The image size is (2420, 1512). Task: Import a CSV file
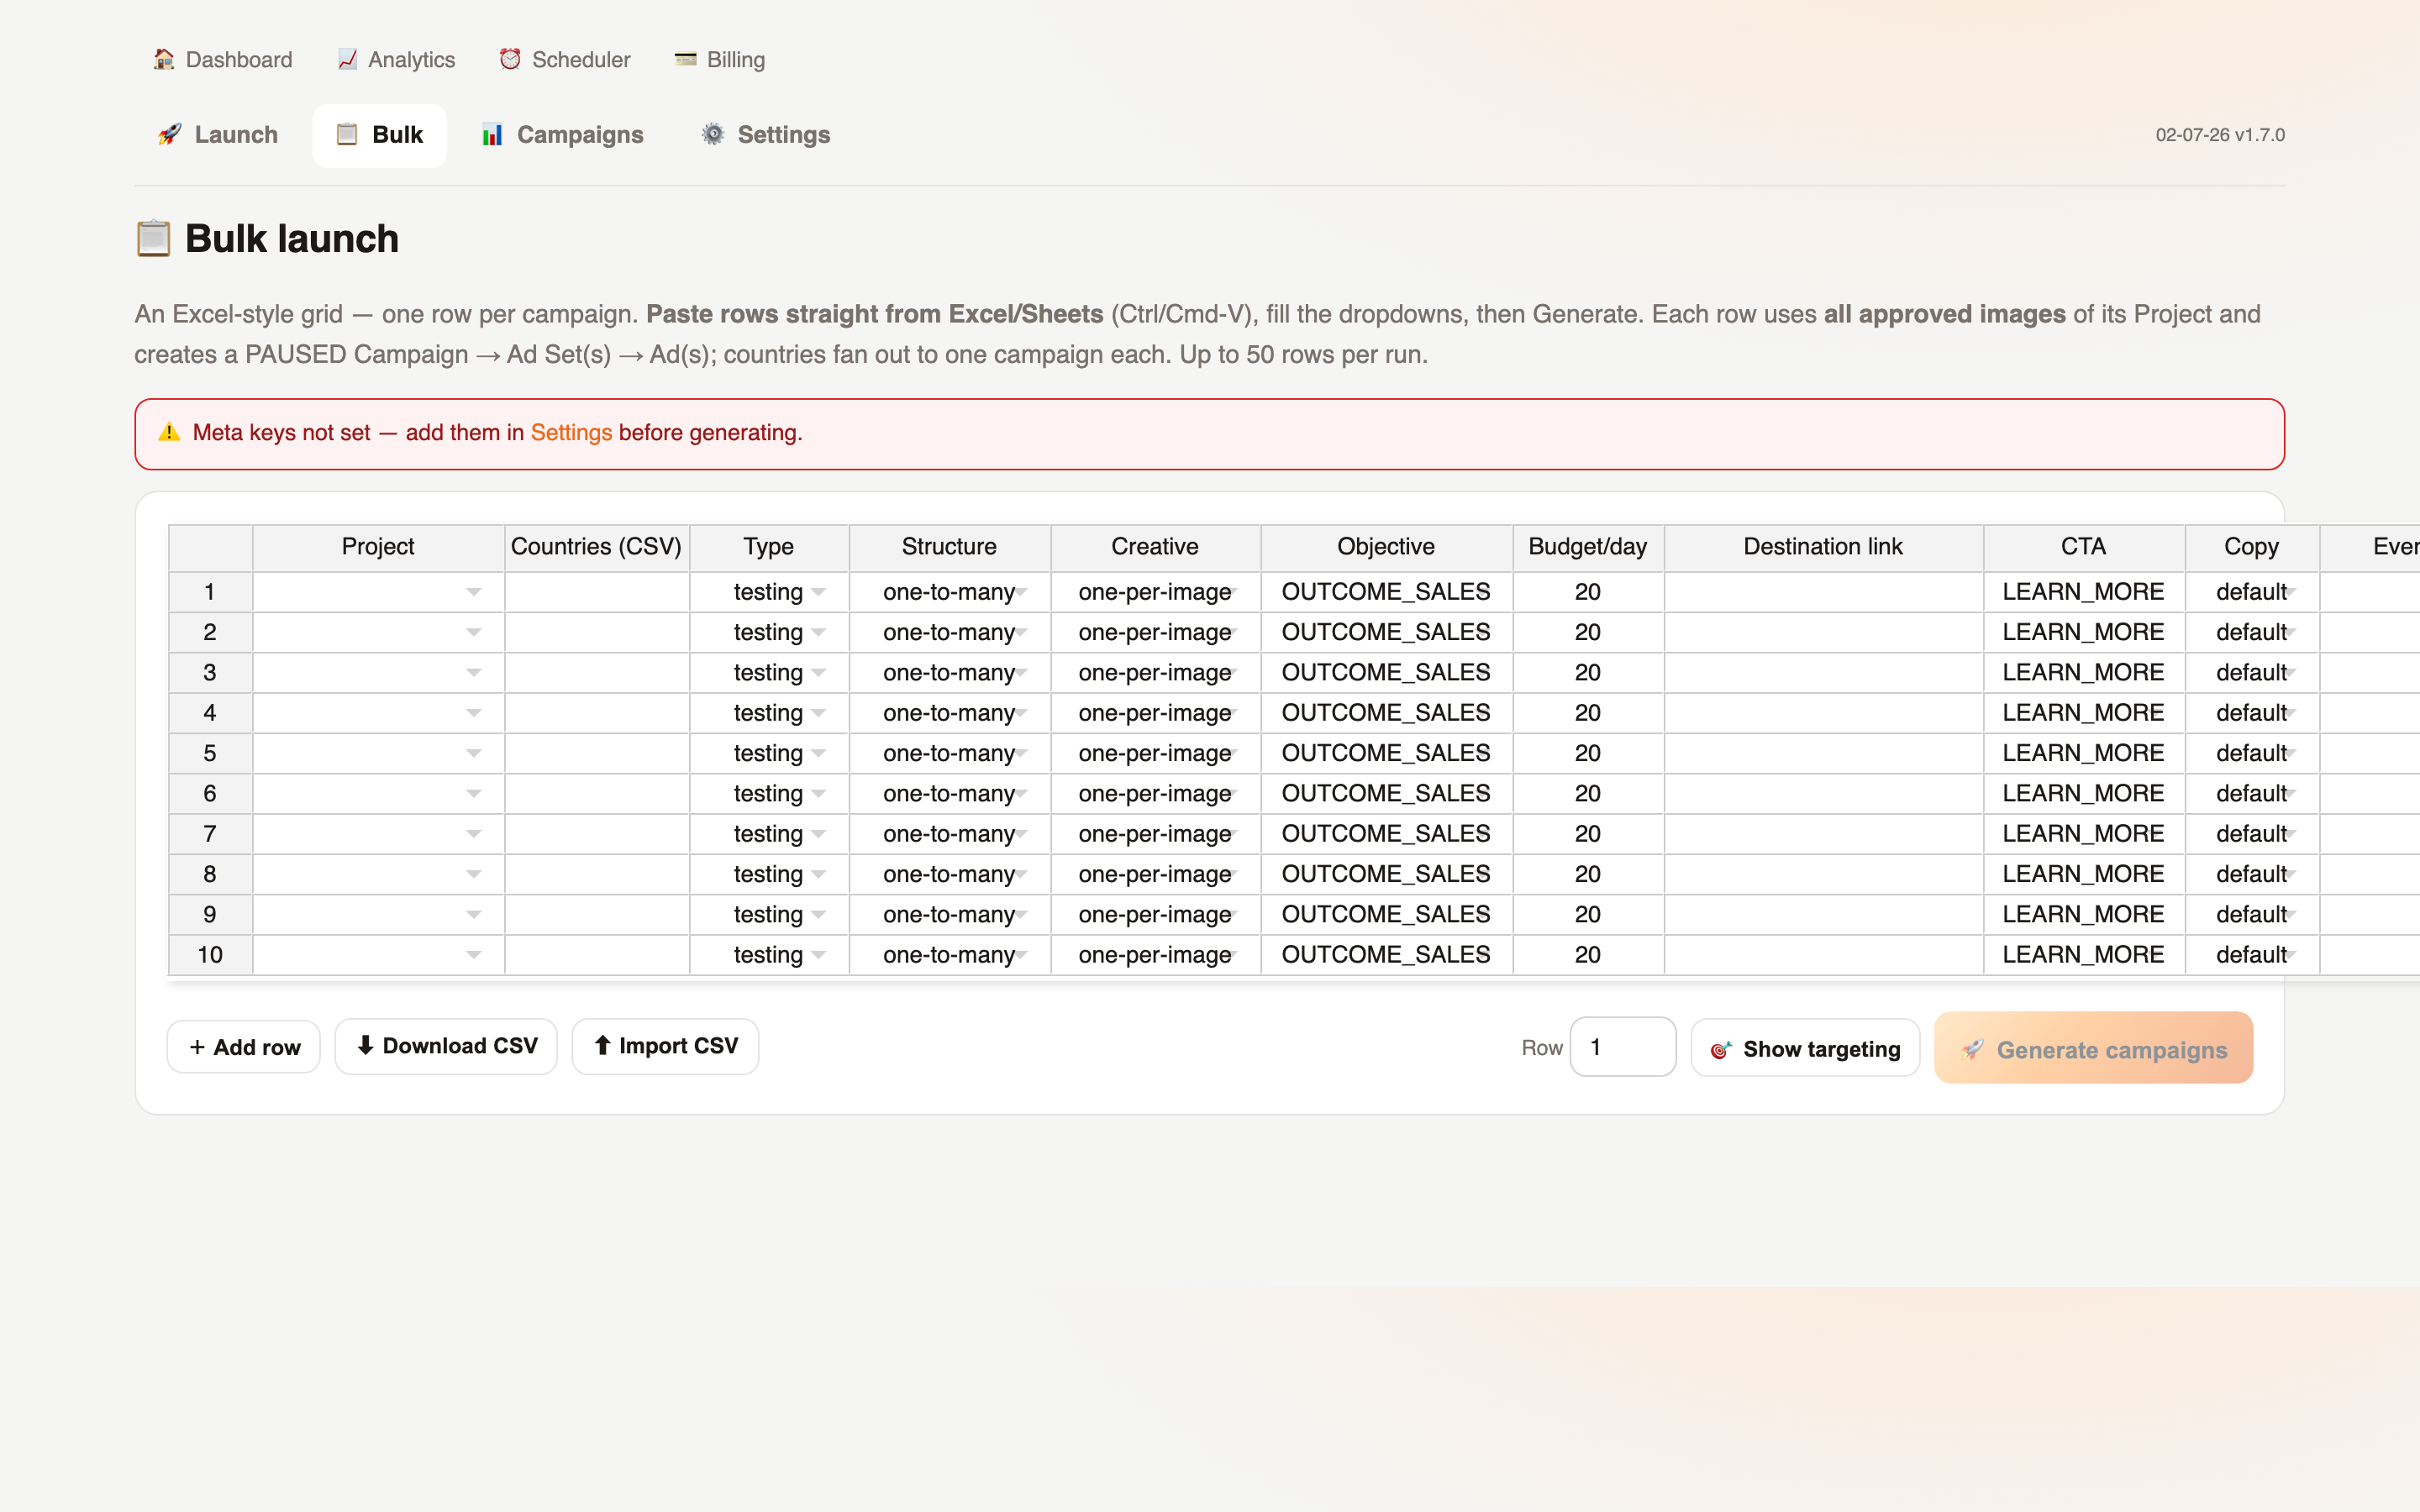coord(665,1046)
